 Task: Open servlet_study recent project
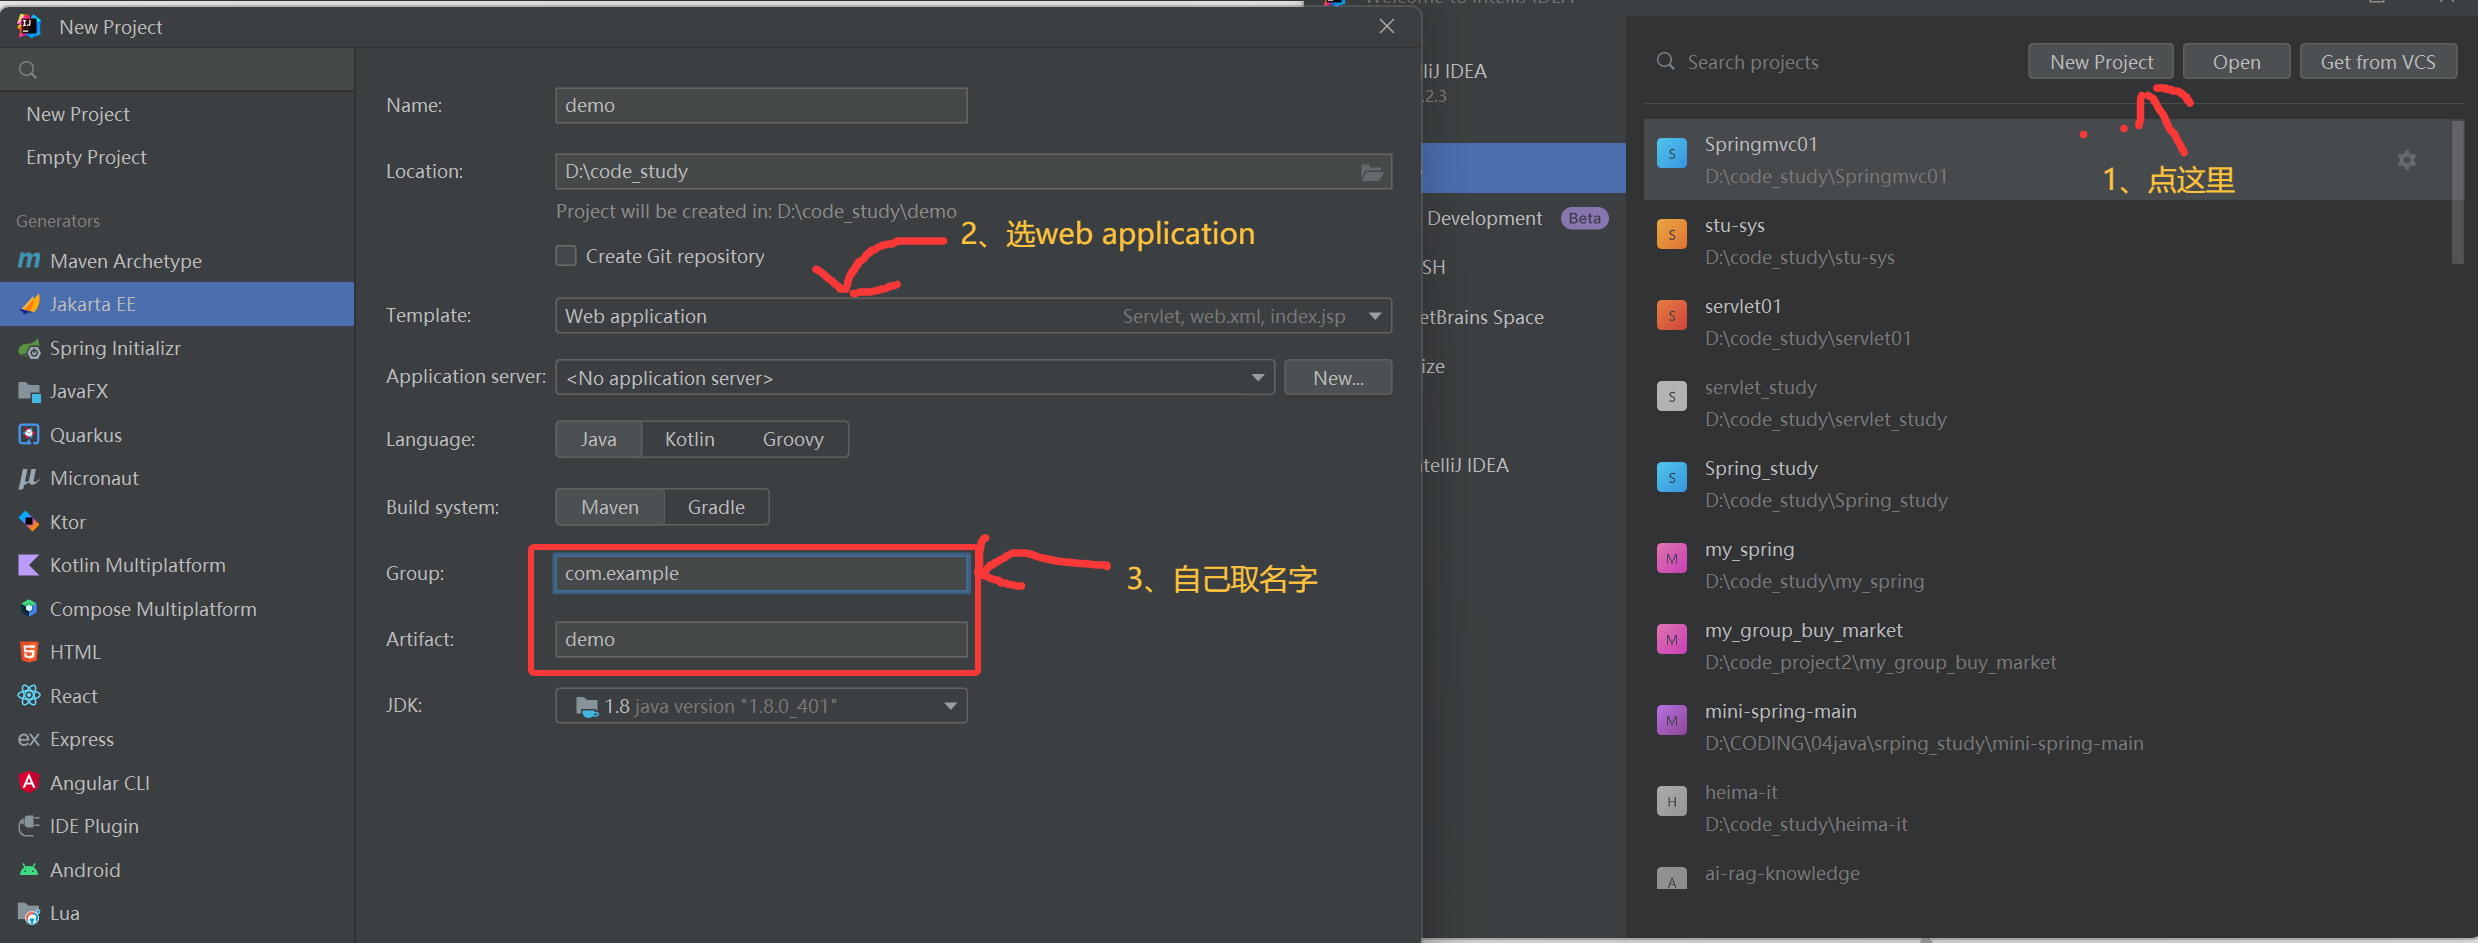click(2048, 403)
